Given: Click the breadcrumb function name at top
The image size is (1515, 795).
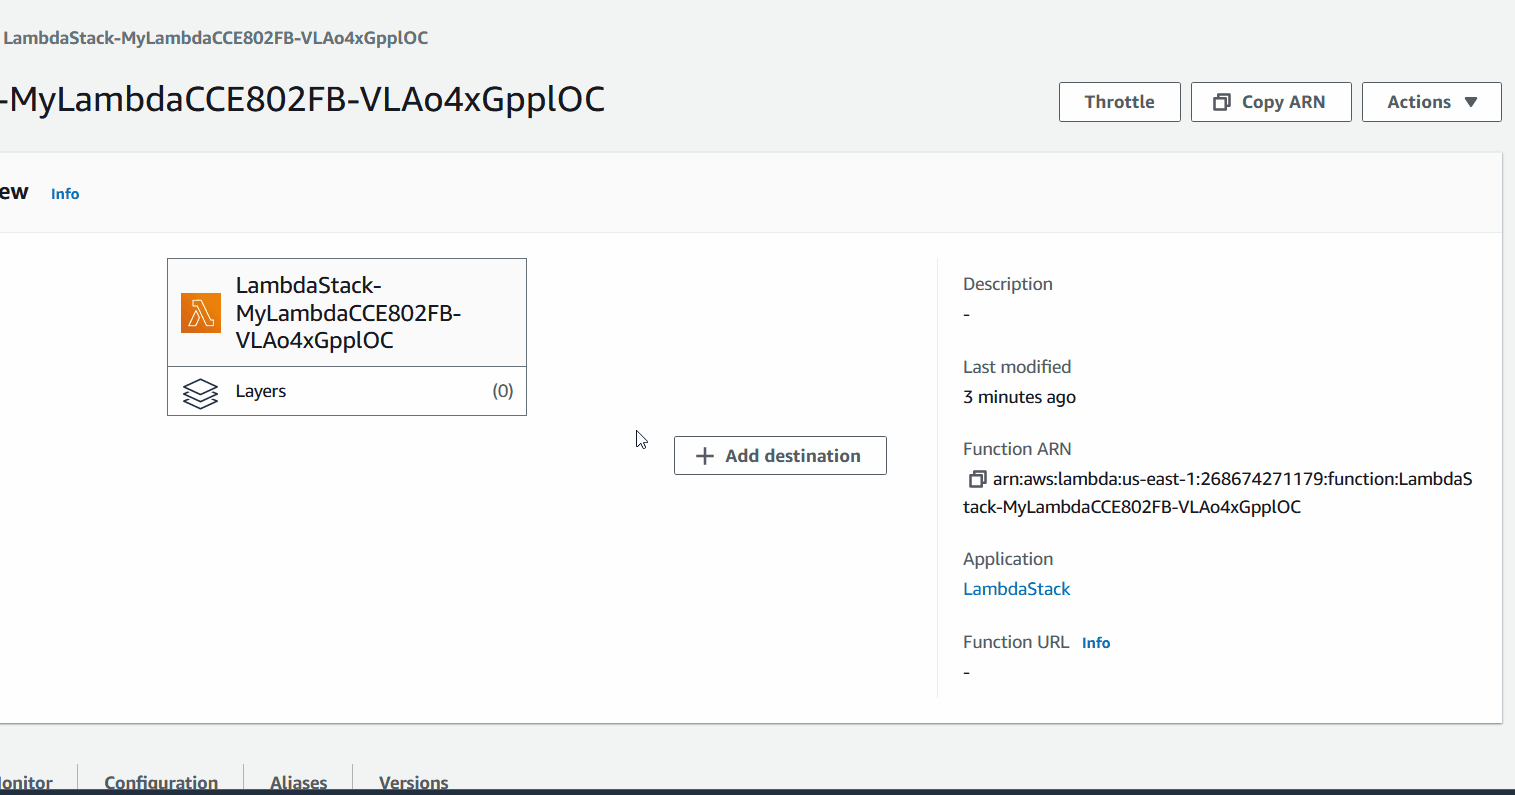Looking at the screenshot, I should click(x=215, y=38).
